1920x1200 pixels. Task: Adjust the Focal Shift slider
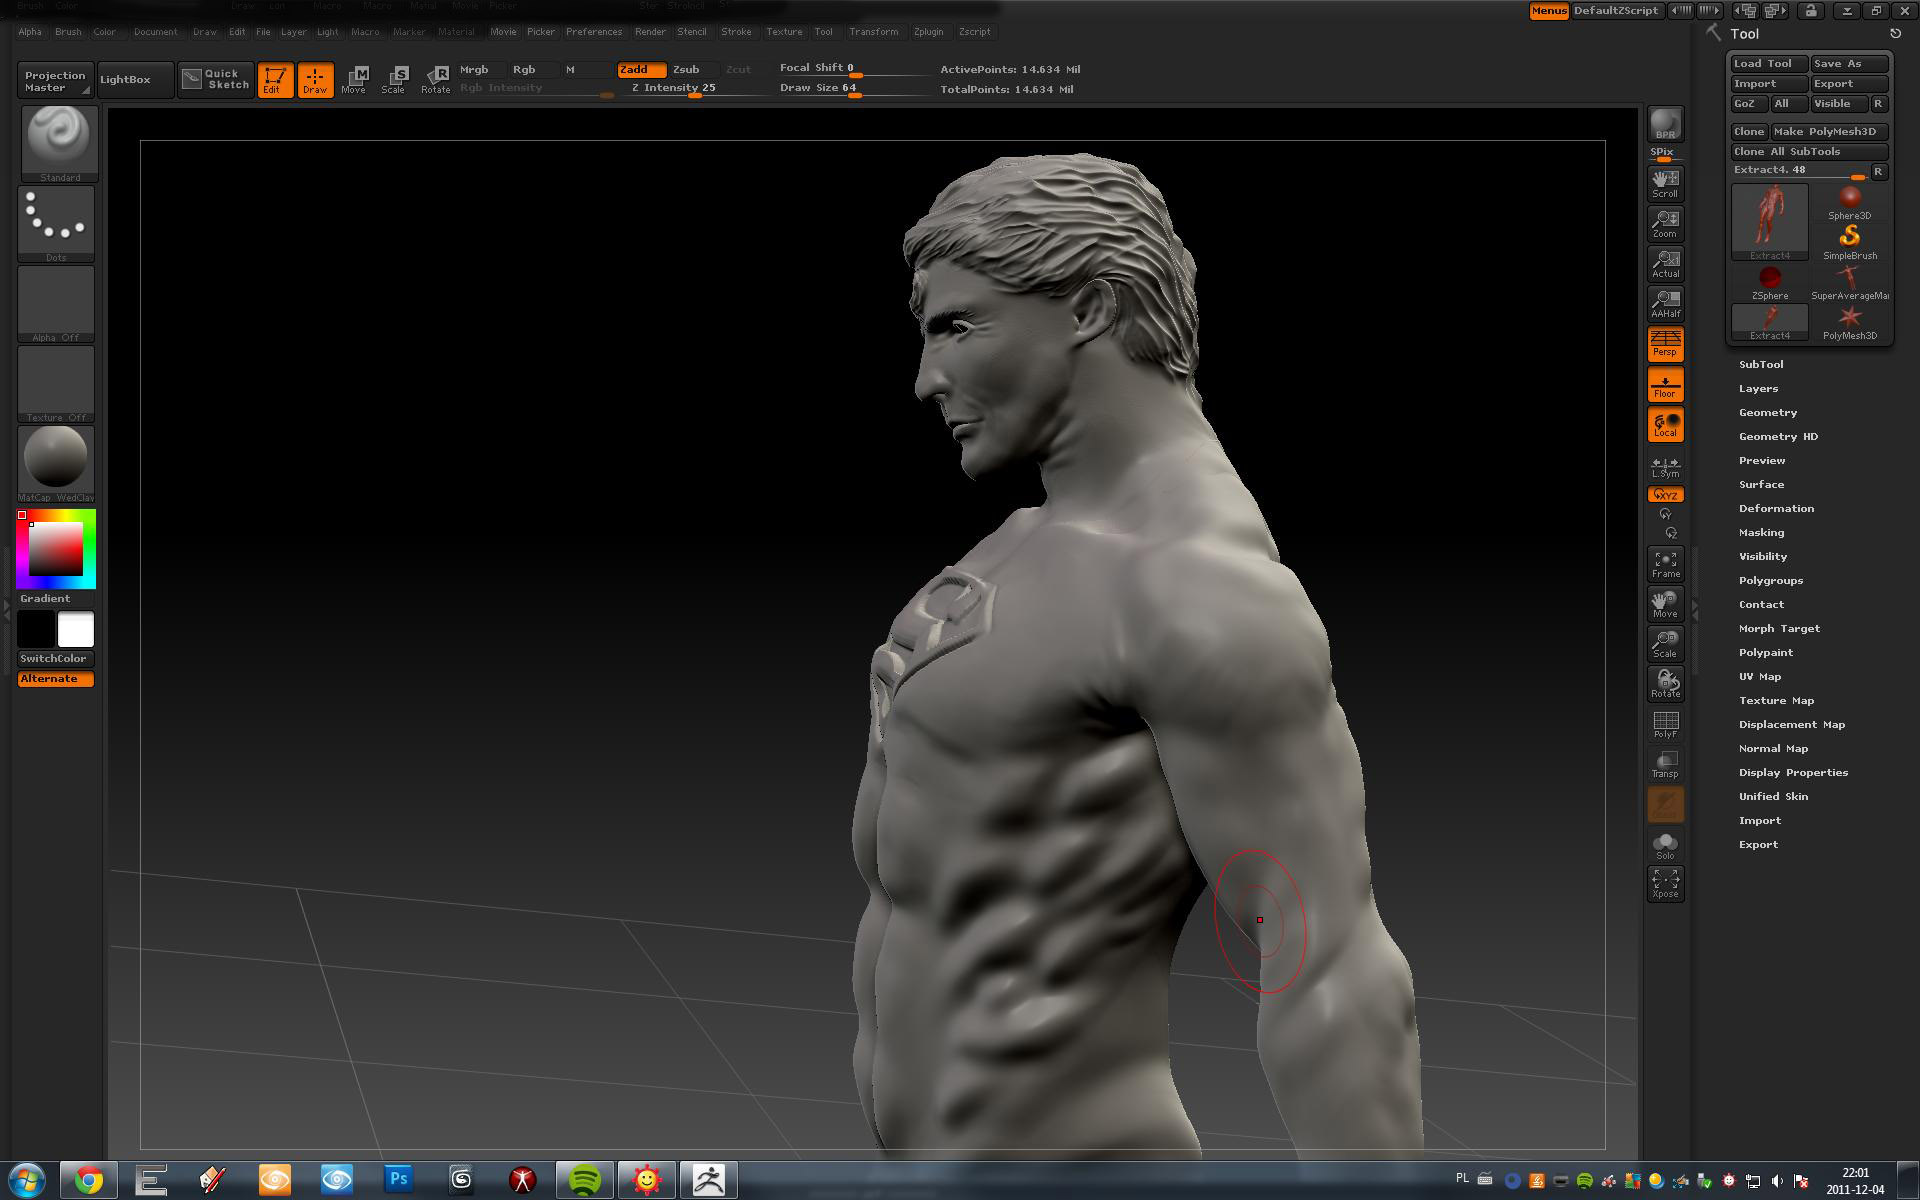tap(853, 69)
